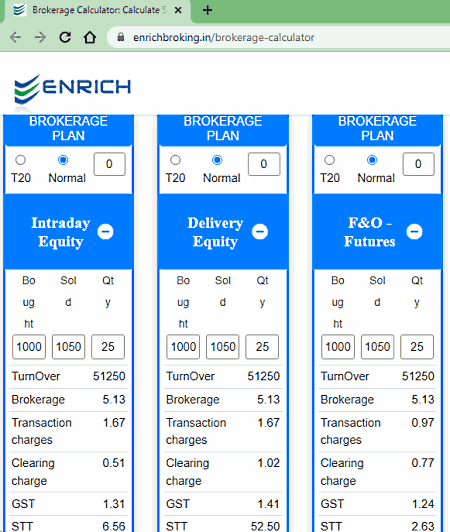Reload the brokerage calculator page
Screen dimensions: 450x532
point(65,37)
